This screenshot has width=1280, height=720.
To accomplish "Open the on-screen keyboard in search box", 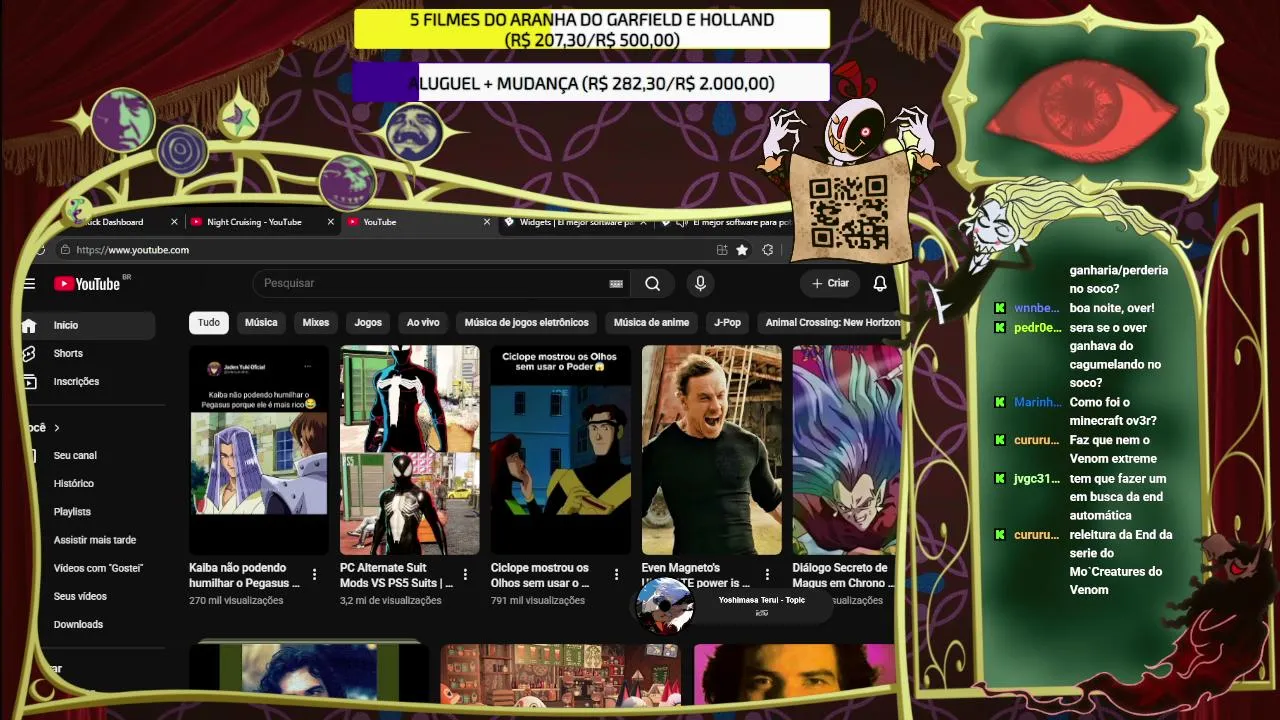I will coord(616,284).
